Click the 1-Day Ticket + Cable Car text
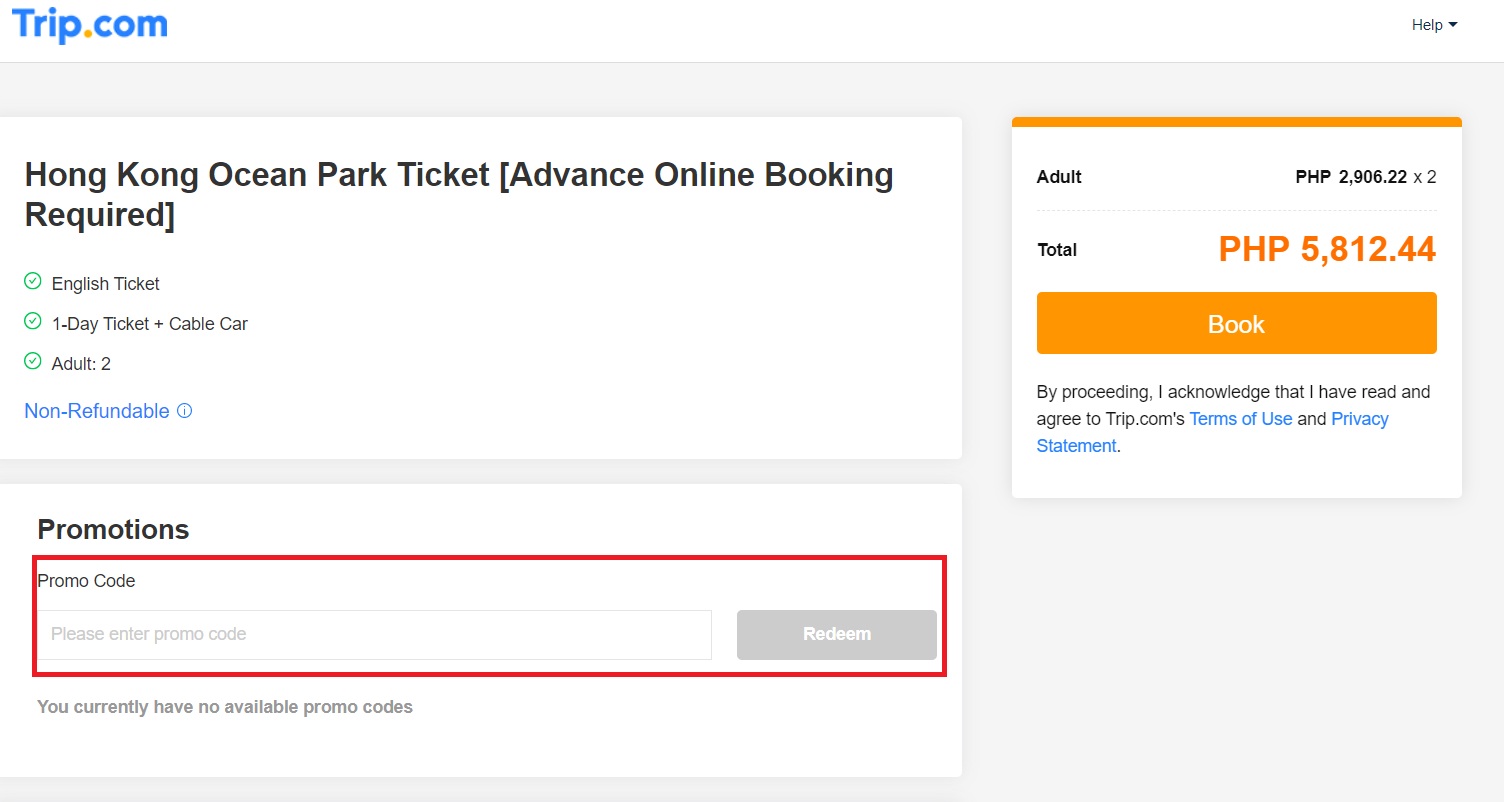 150,324
